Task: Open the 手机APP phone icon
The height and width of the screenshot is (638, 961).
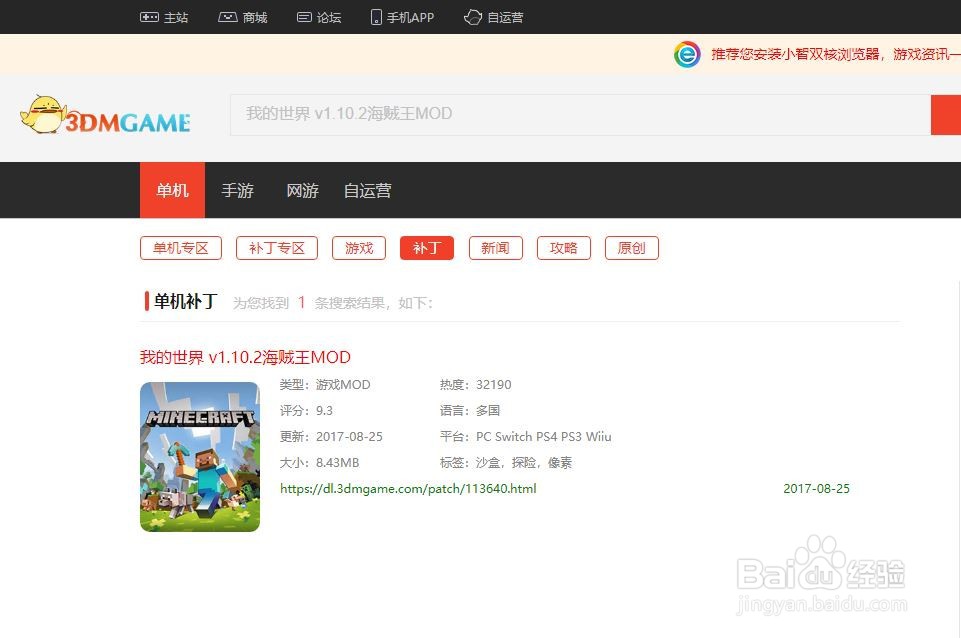Action: (376, 17)
